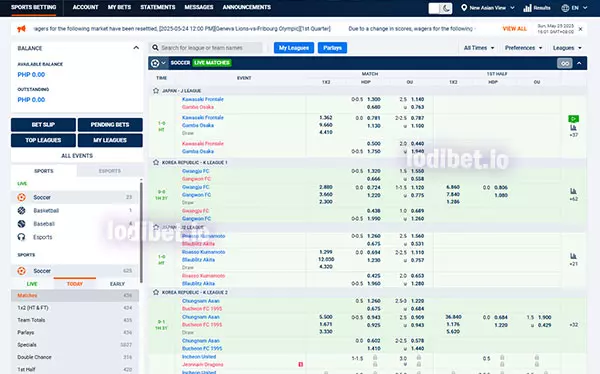600x374 pixels.
Task: Open the ANNOUNCEMENTS menu
Action: click(247, 7)
